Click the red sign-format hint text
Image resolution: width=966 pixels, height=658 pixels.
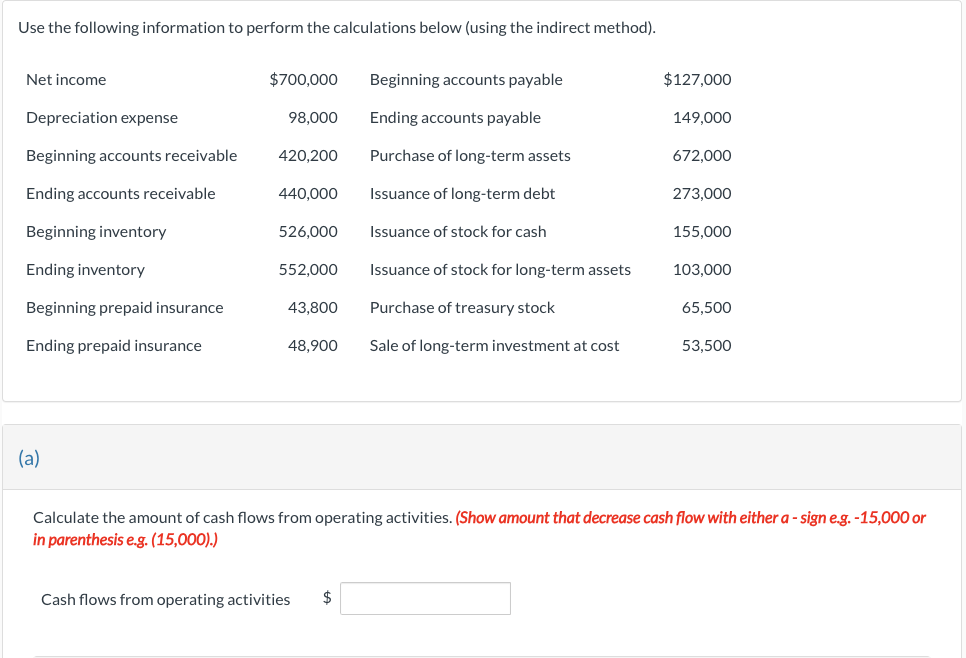coord(690,518)
